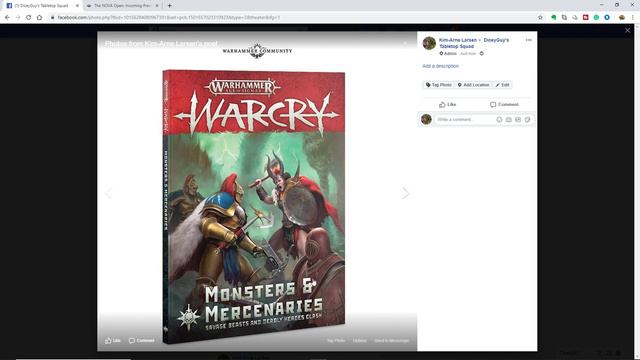Click the Add Location button

point(473,85)
